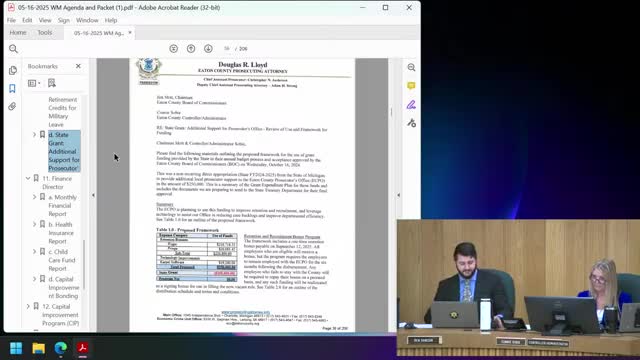Open the page thumbnails panel icon
Viewport: 640px width, 360px height.
[13, 70]
